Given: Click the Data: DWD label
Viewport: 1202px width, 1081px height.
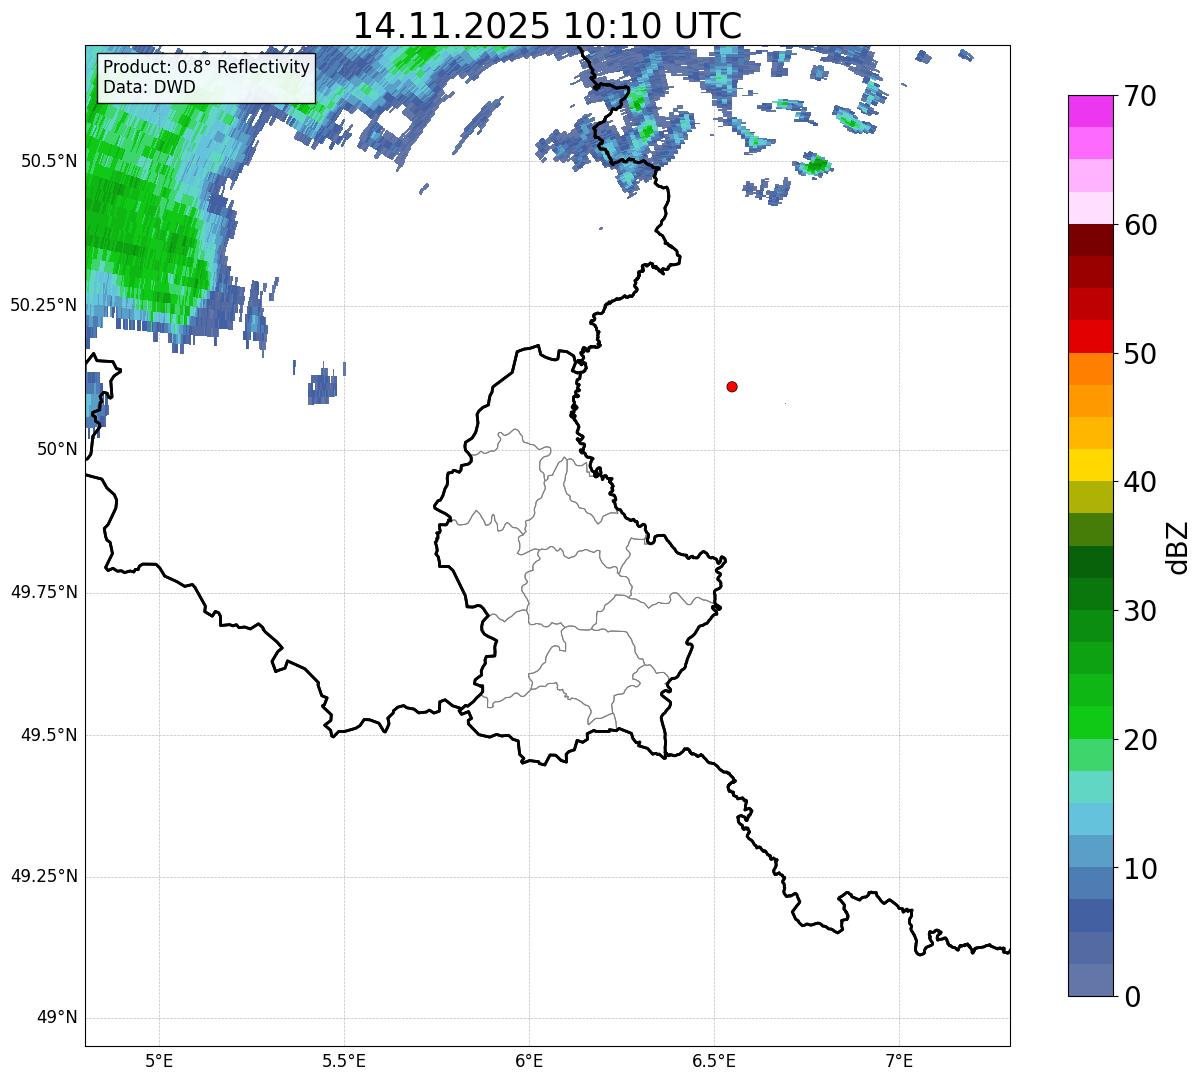Looking at the screenshot, I should pyautogui.click(x=149, y=87).
